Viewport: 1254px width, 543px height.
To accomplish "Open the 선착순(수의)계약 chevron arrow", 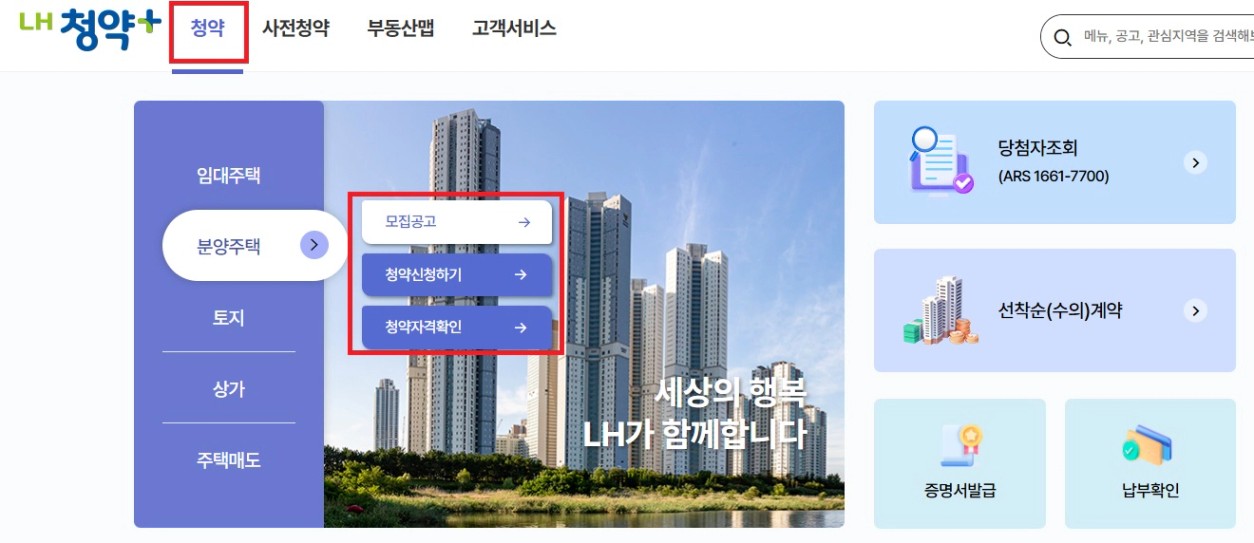I will 1195,311.
